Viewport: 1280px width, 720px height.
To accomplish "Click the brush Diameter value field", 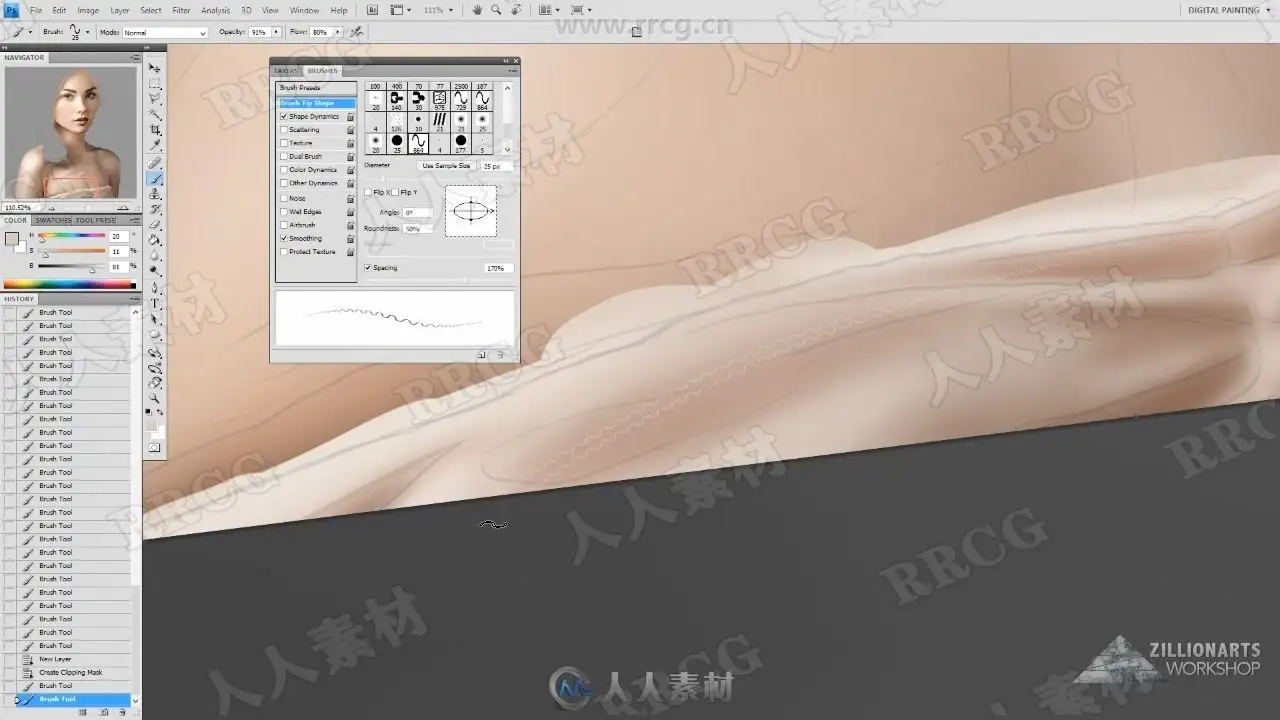I will tap(497, 166).
